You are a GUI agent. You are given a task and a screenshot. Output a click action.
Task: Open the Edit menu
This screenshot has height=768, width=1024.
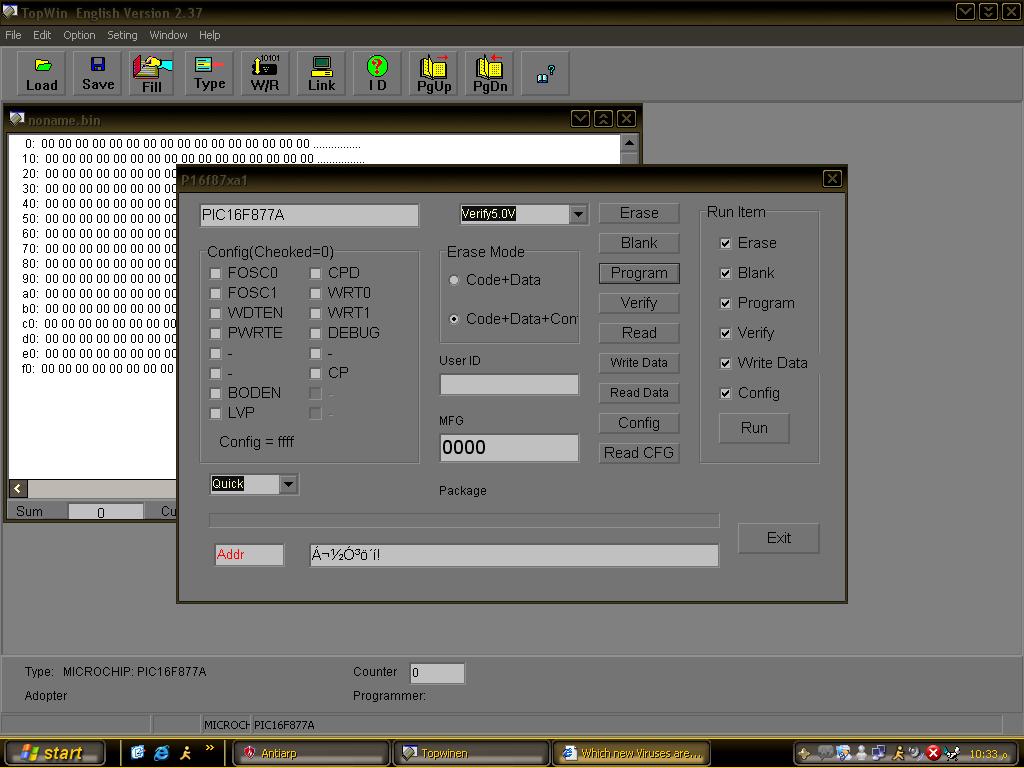coord(42,35)
